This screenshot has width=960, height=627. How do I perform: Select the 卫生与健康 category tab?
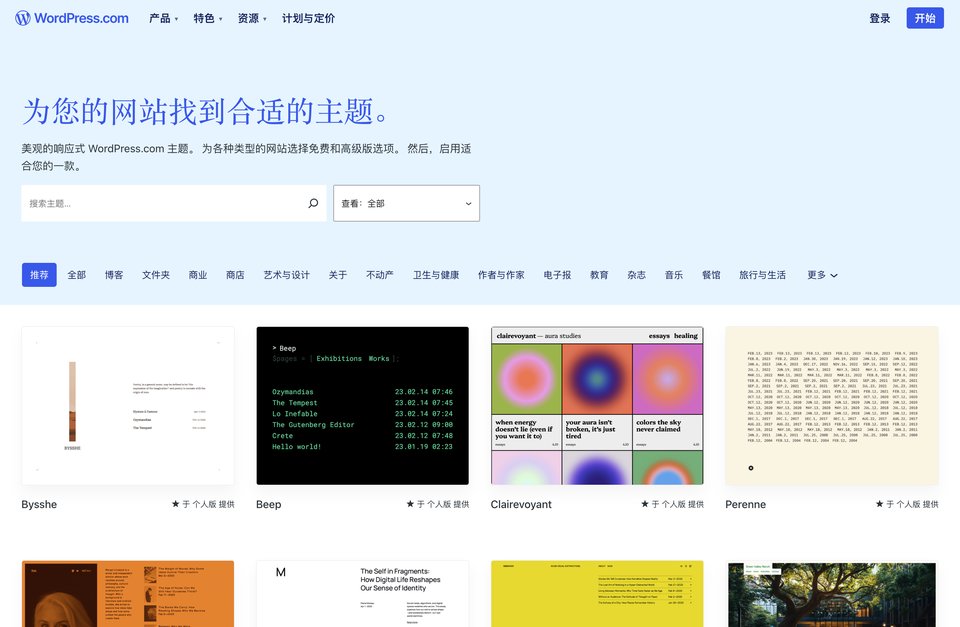(x=436, y=275)
